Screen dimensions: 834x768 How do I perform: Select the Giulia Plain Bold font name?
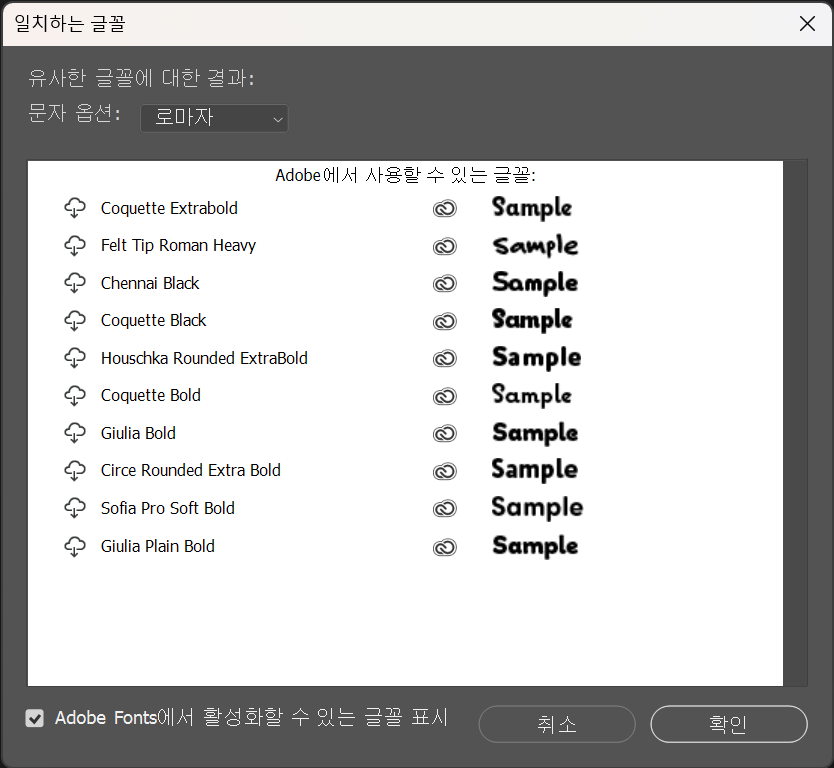[157, 546]
